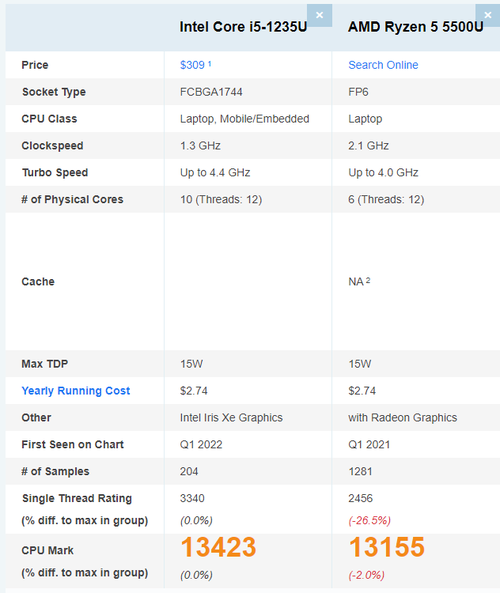Select the 13155 CPU Mark score

click(387, 547)
